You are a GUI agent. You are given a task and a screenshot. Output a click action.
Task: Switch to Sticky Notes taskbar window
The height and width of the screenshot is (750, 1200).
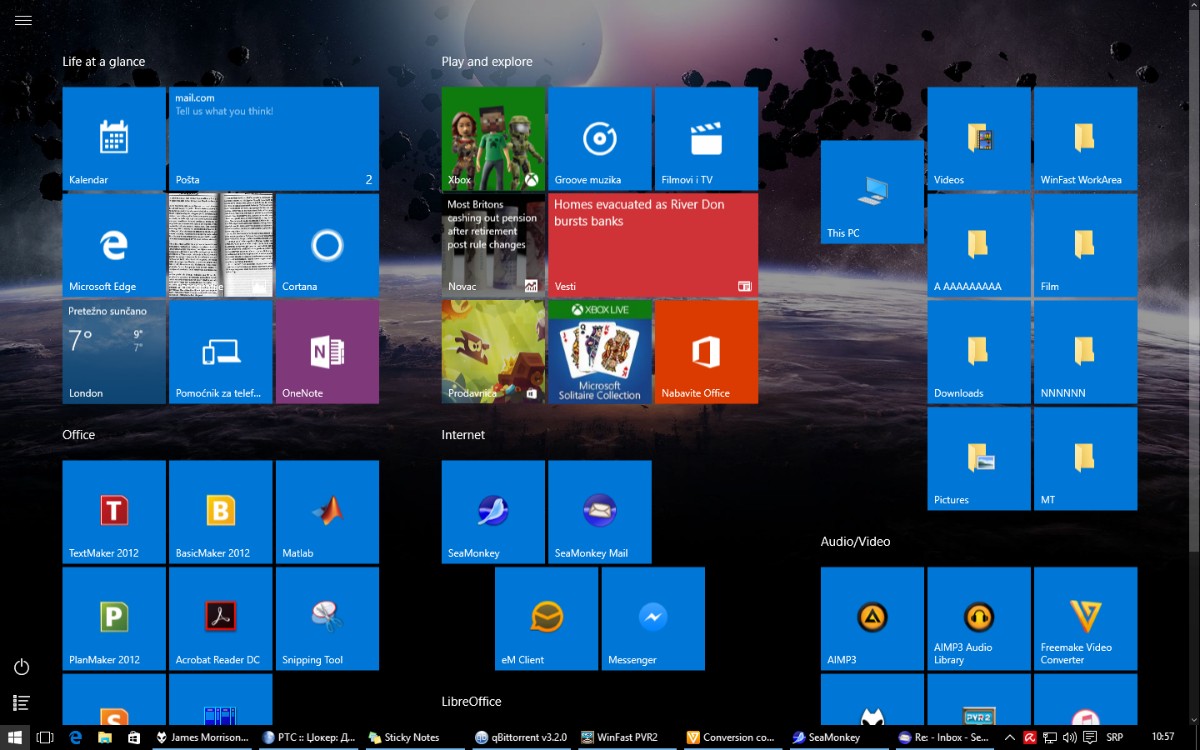coord(404,737)
